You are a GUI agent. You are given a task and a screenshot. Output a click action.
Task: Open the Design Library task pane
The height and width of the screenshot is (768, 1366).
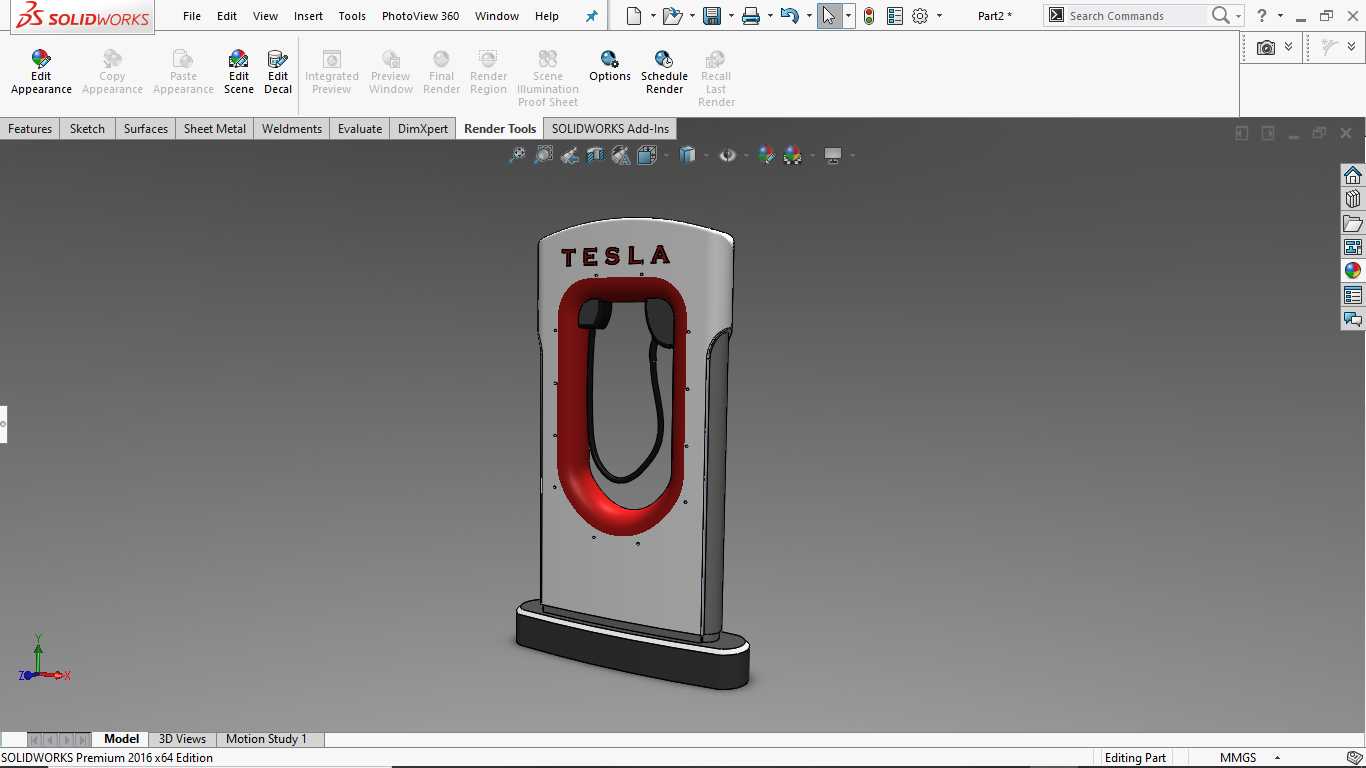tap(1353, 199)
